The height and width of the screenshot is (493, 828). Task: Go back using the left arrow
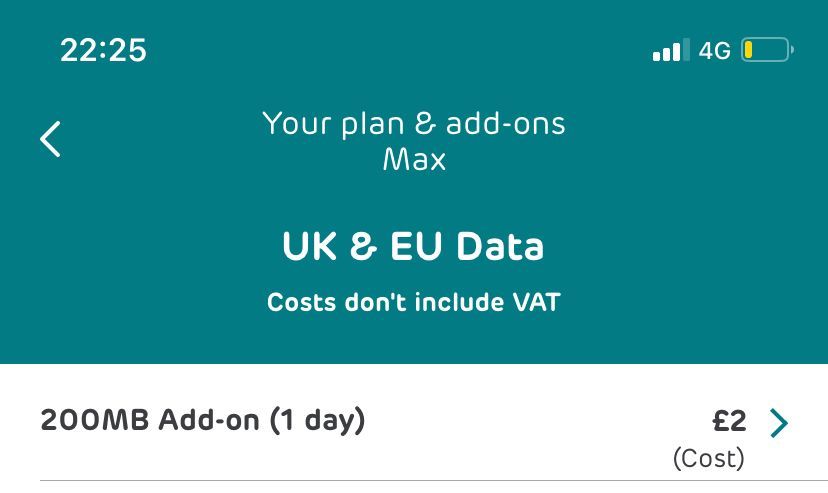[50, 139]
